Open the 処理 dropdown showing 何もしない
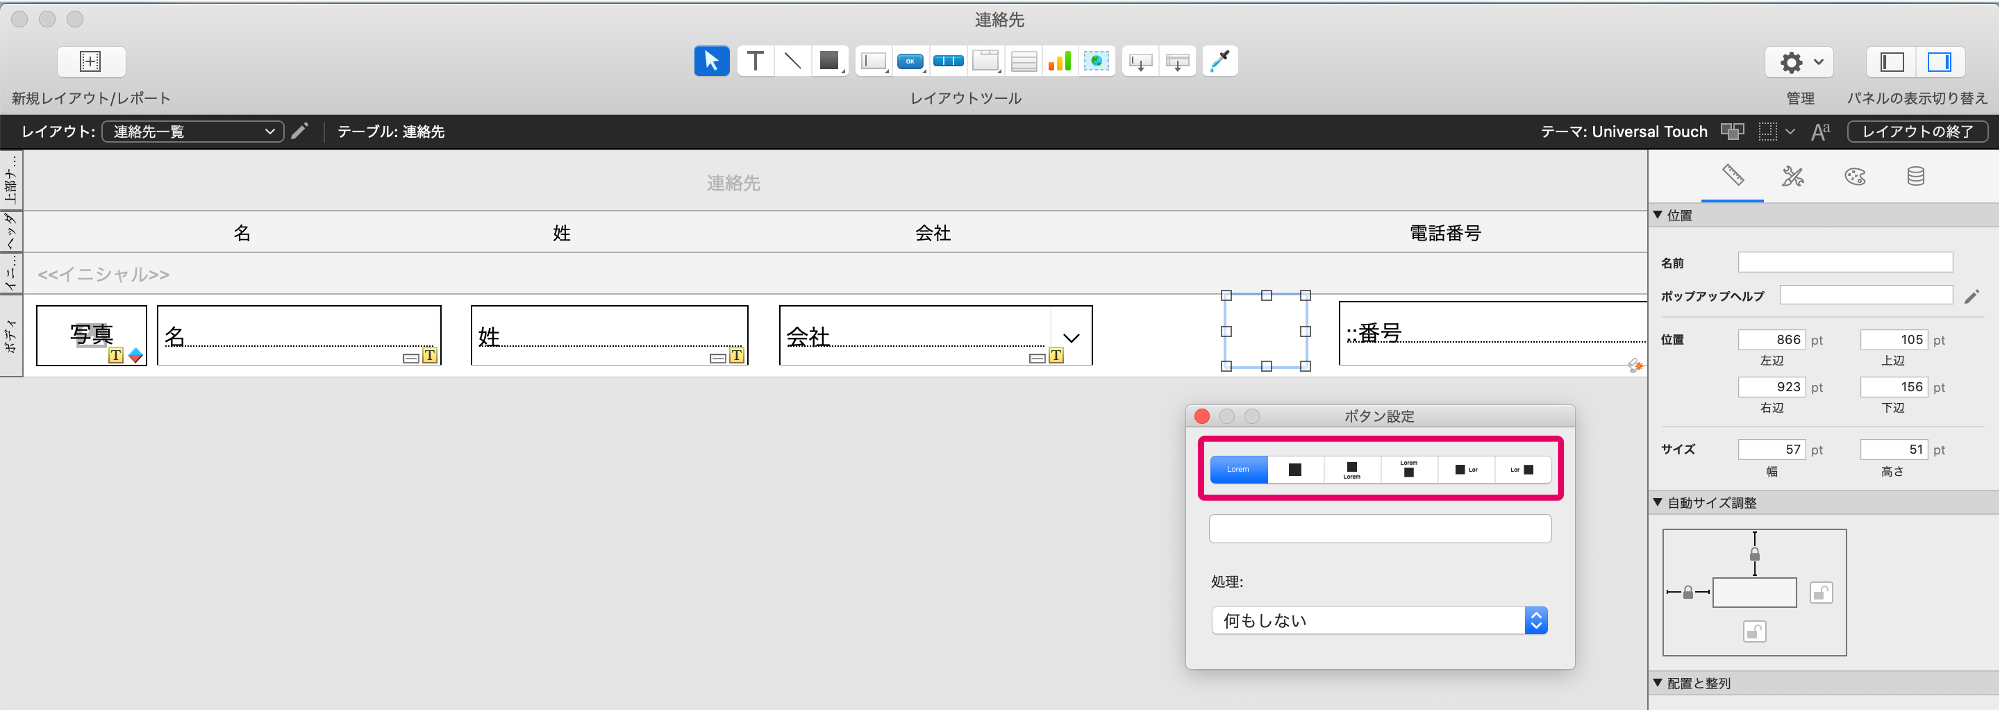 [1379, 620]
